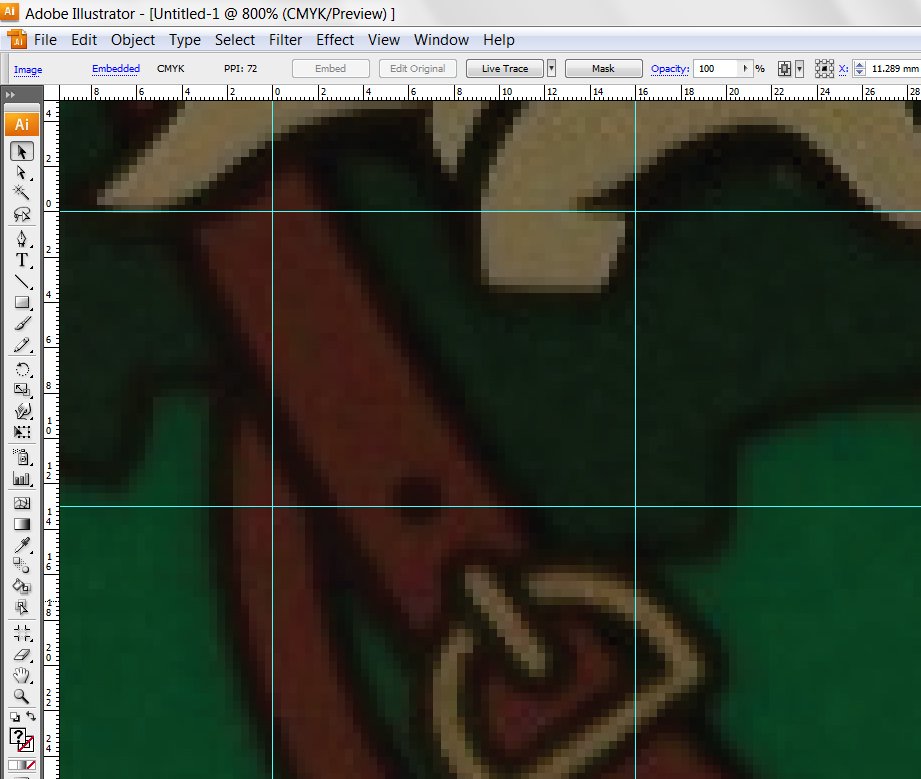The width and height of the screenshot is (921, 779).
Task: Select the Type tool
Action: [21, 260]
